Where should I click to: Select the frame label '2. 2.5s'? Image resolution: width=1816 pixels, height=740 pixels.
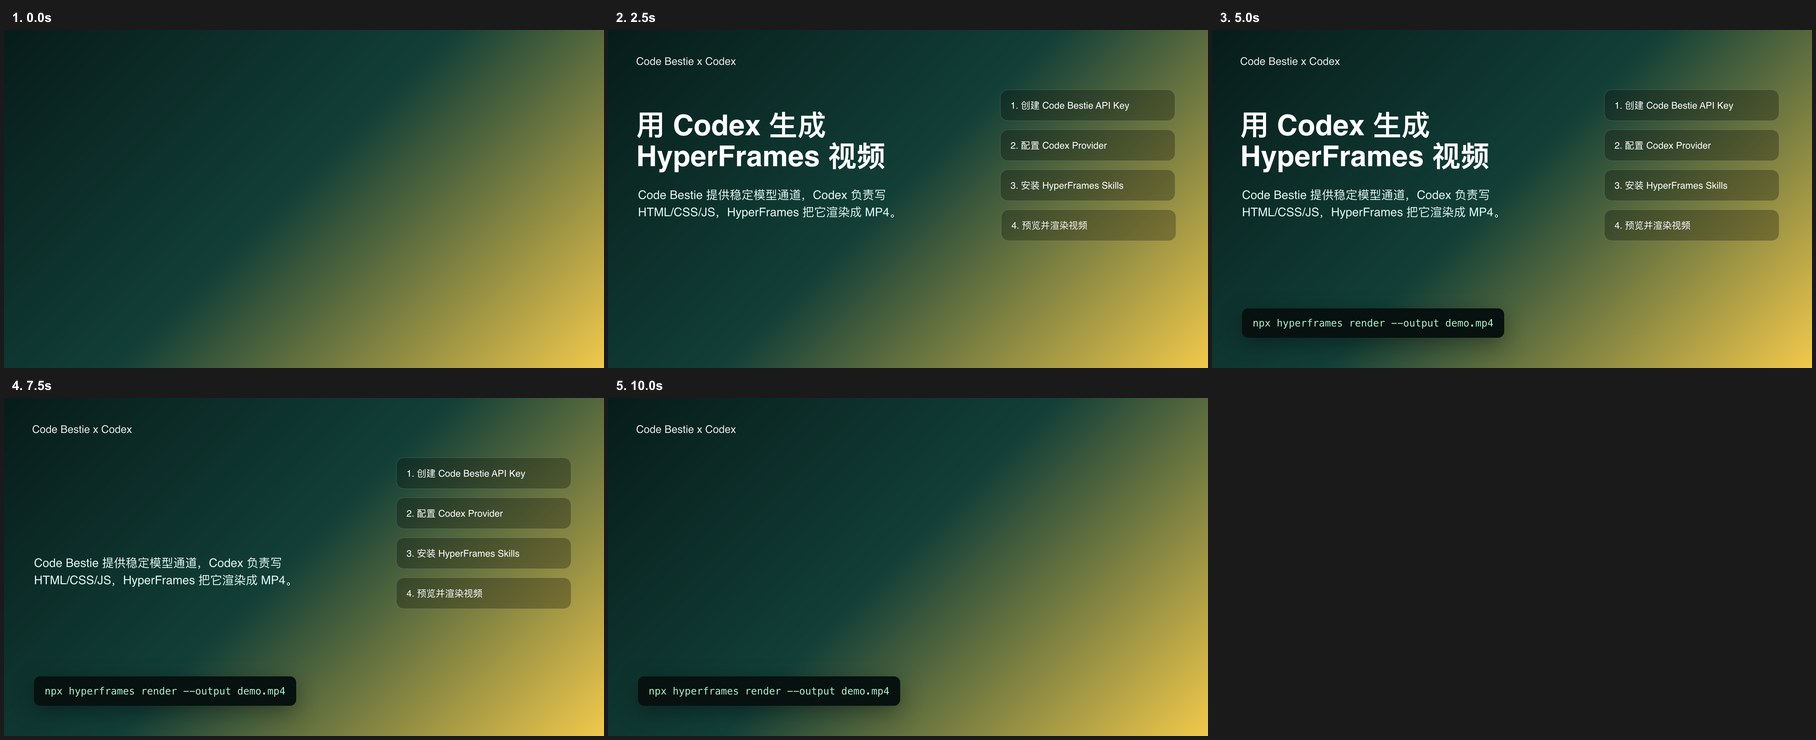click(x=636, y=18)
